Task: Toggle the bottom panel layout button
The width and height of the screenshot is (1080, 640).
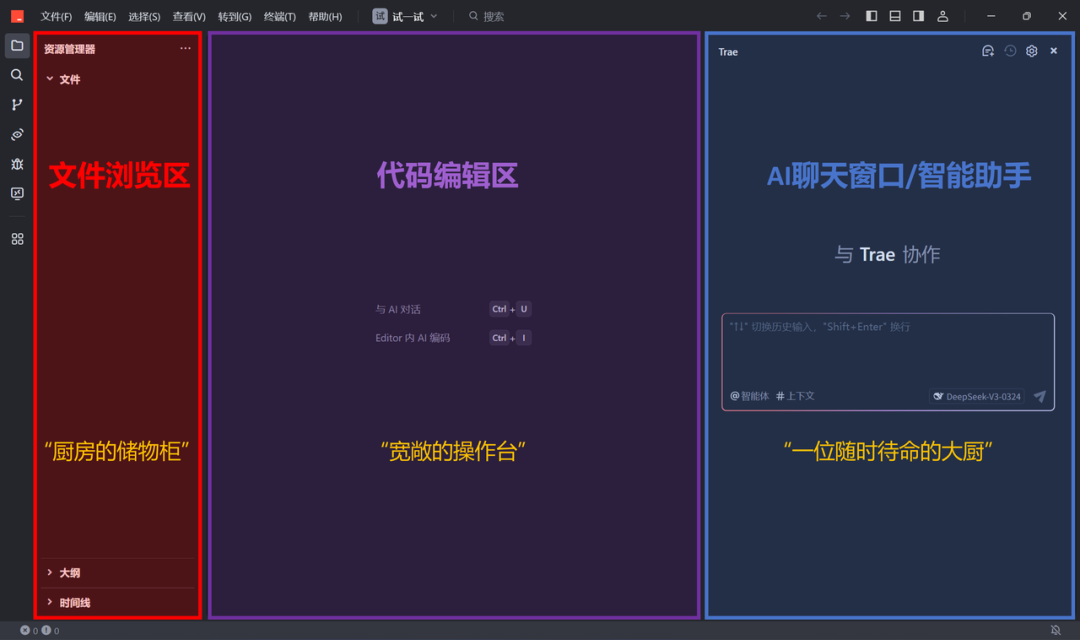Action: [895, 16]
